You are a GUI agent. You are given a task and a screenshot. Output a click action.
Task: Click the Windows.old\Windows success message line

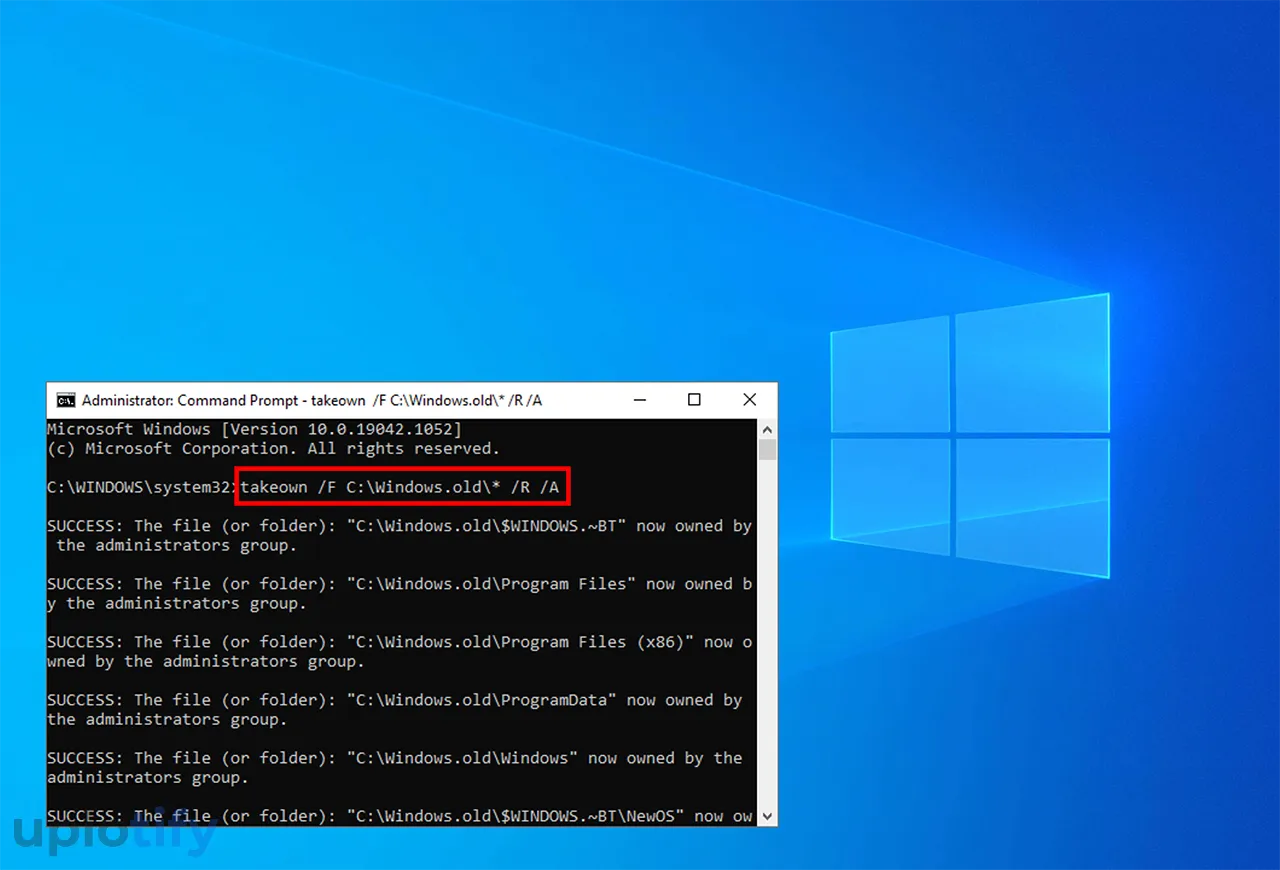tap(394, 758)
